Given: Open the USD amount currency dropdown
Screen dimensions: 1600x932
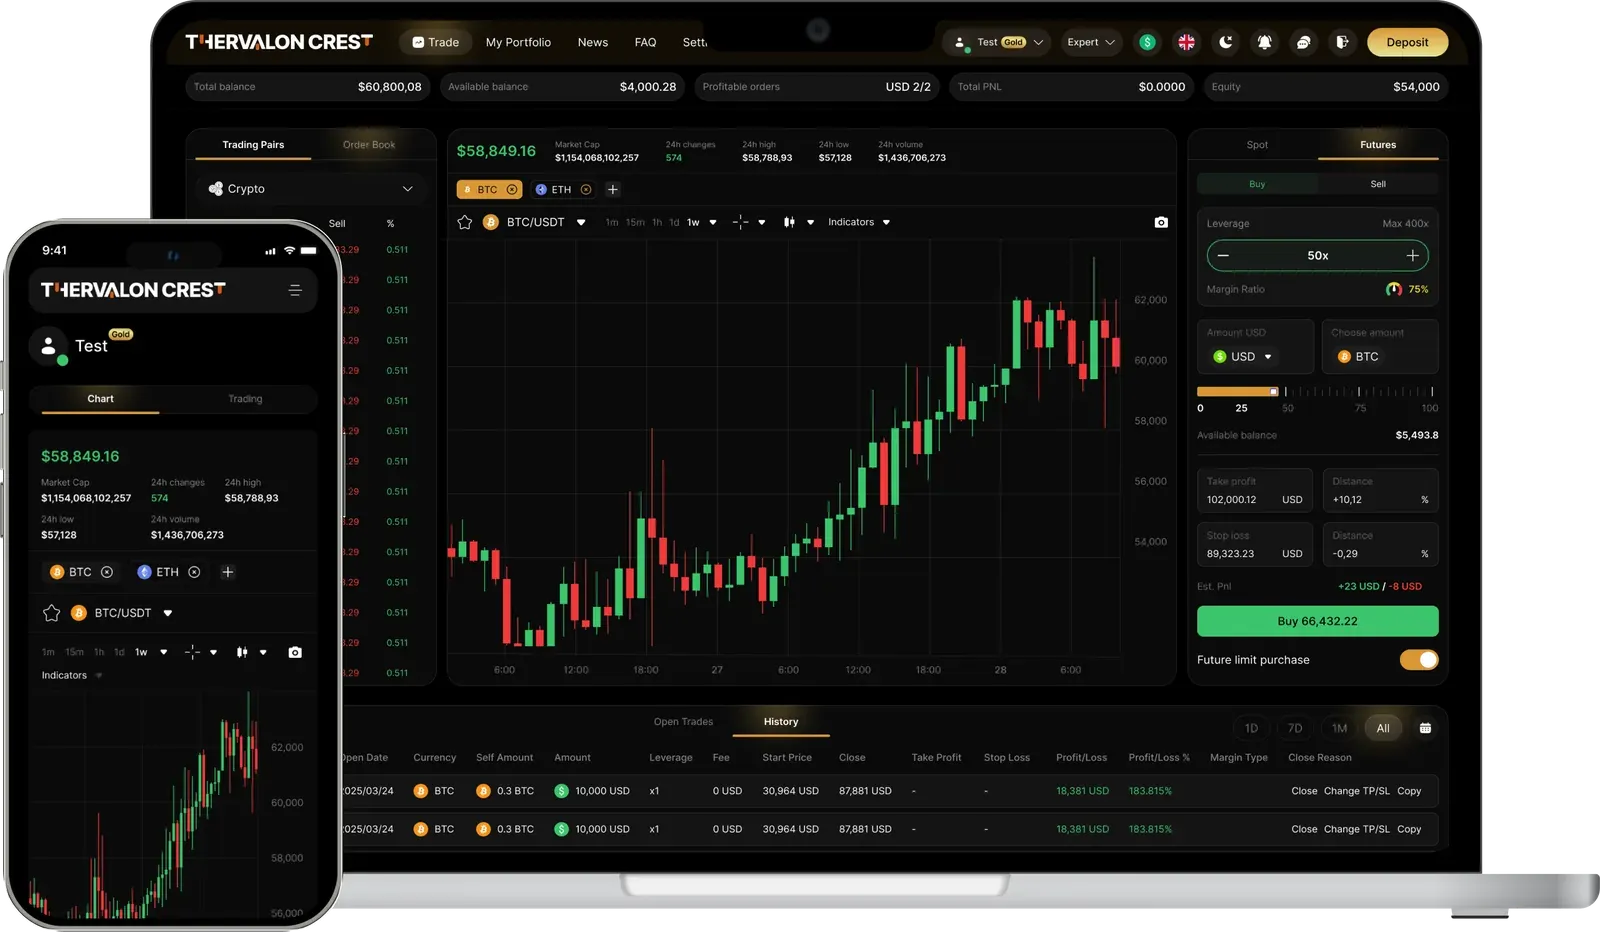Looking at the screenshot, I should pos(1243,357).
